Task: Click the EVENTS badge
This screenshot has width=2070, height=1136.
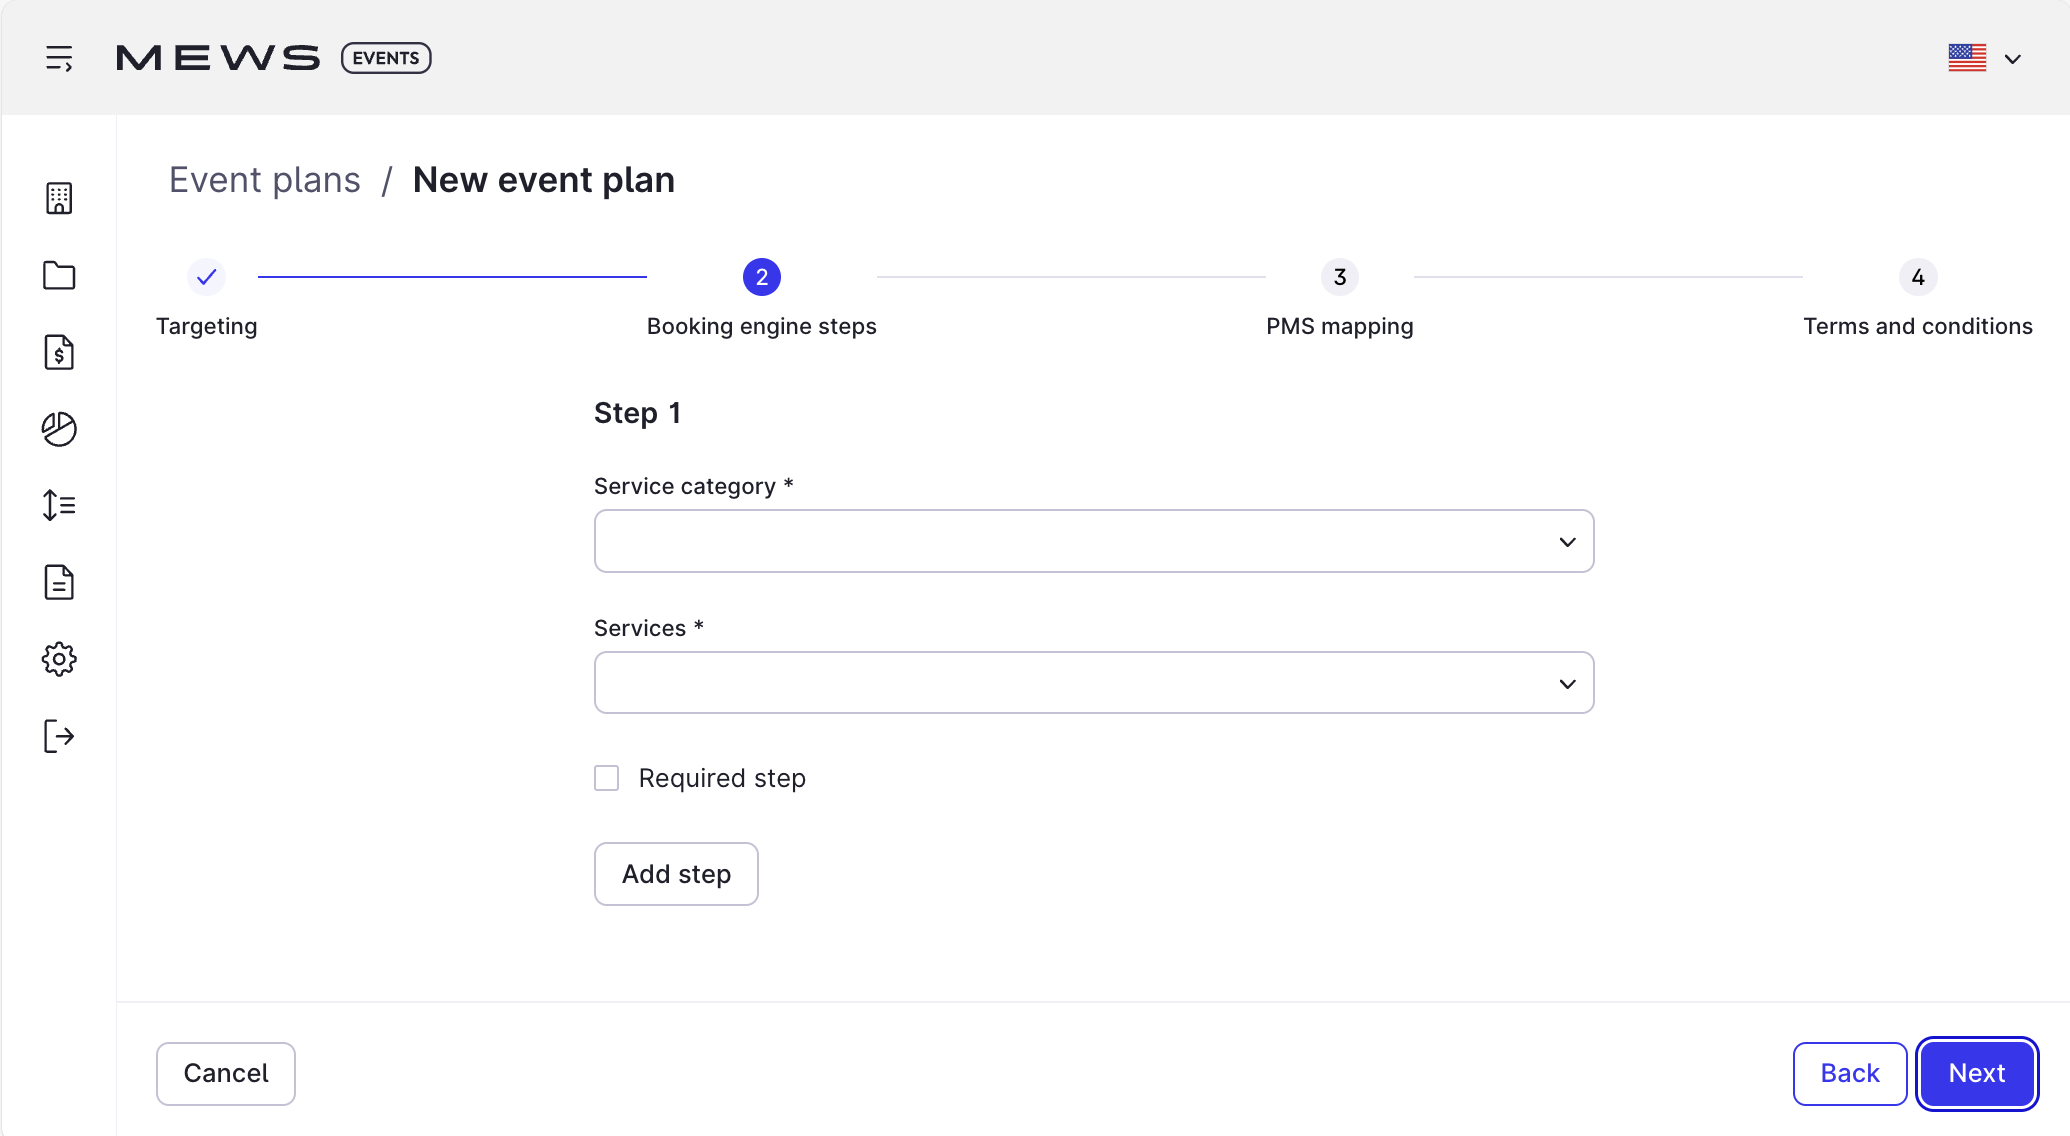Action: (x=386, y=58)
